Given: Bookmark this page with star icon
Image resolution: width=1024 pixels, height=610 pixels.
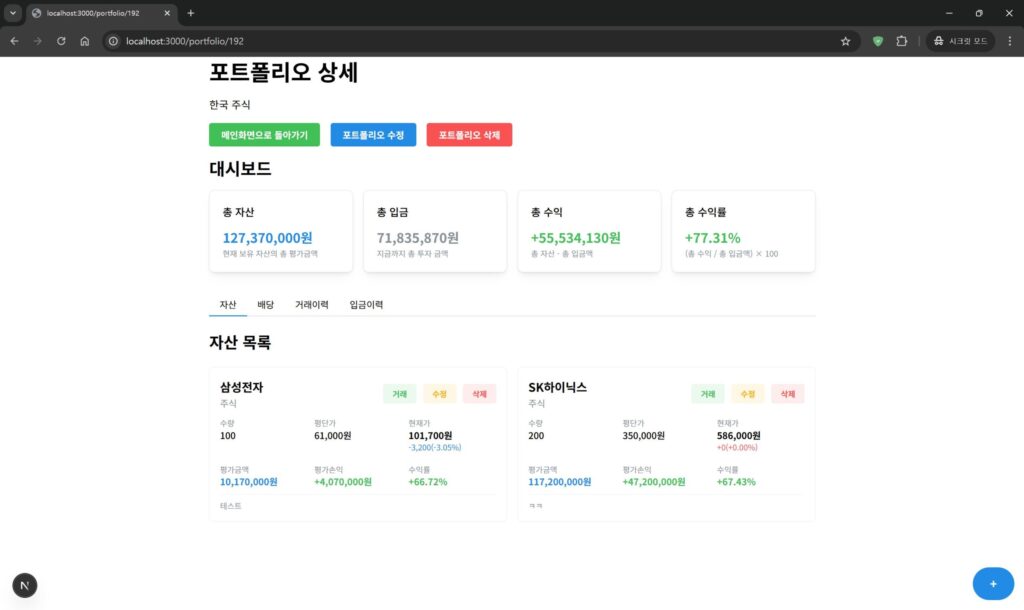Looking at the screenshot, I should coord(845,41).
